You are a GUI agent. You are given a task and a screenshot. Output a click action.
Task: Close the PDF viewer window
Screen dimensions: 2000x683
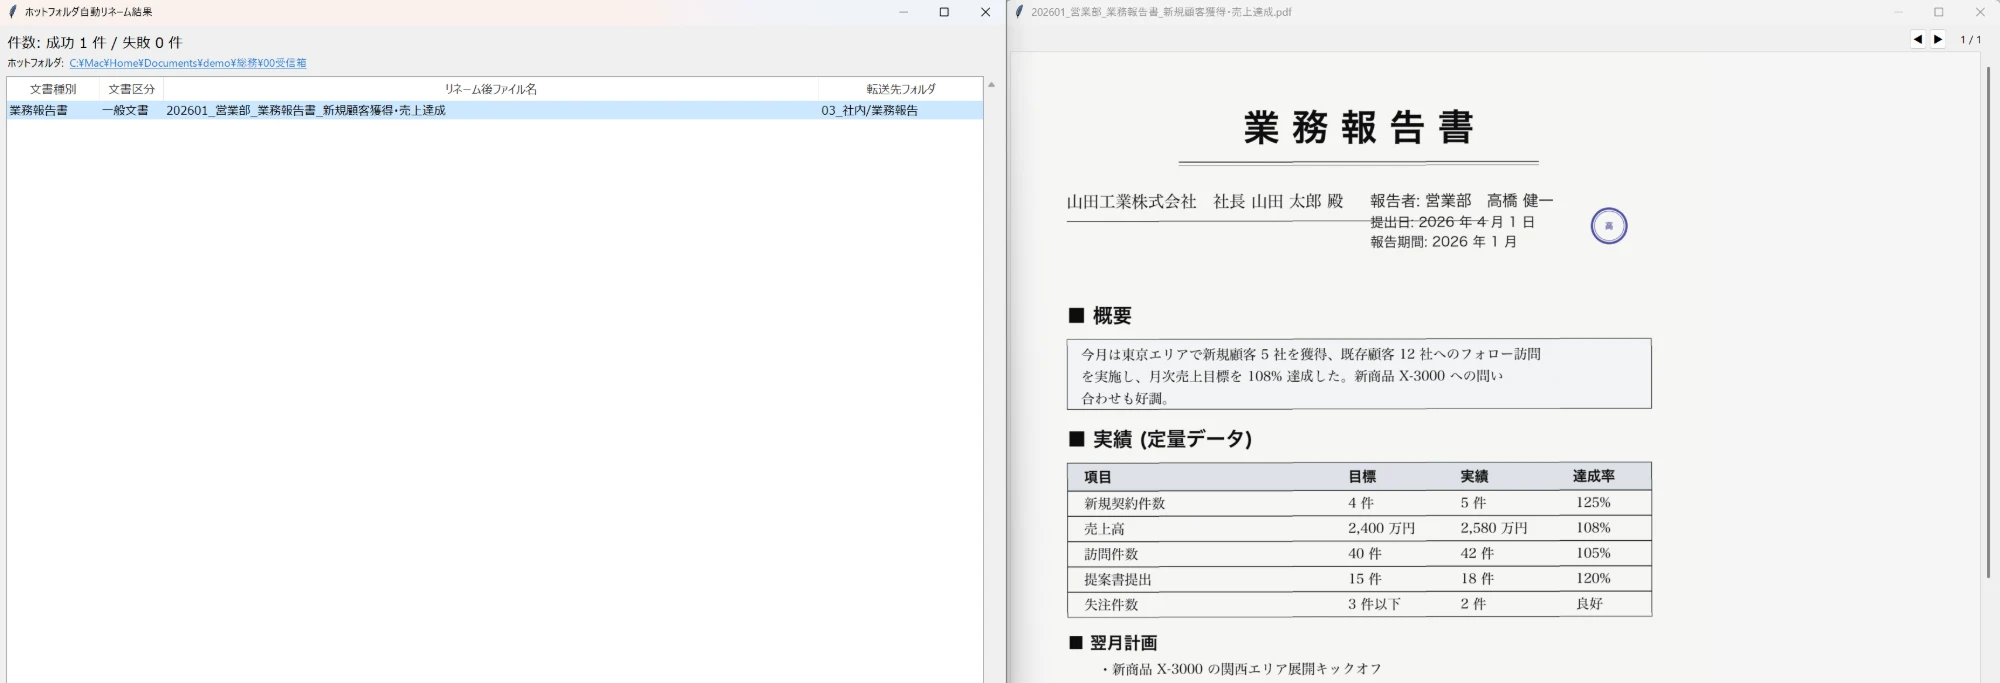coord(1980,12)
